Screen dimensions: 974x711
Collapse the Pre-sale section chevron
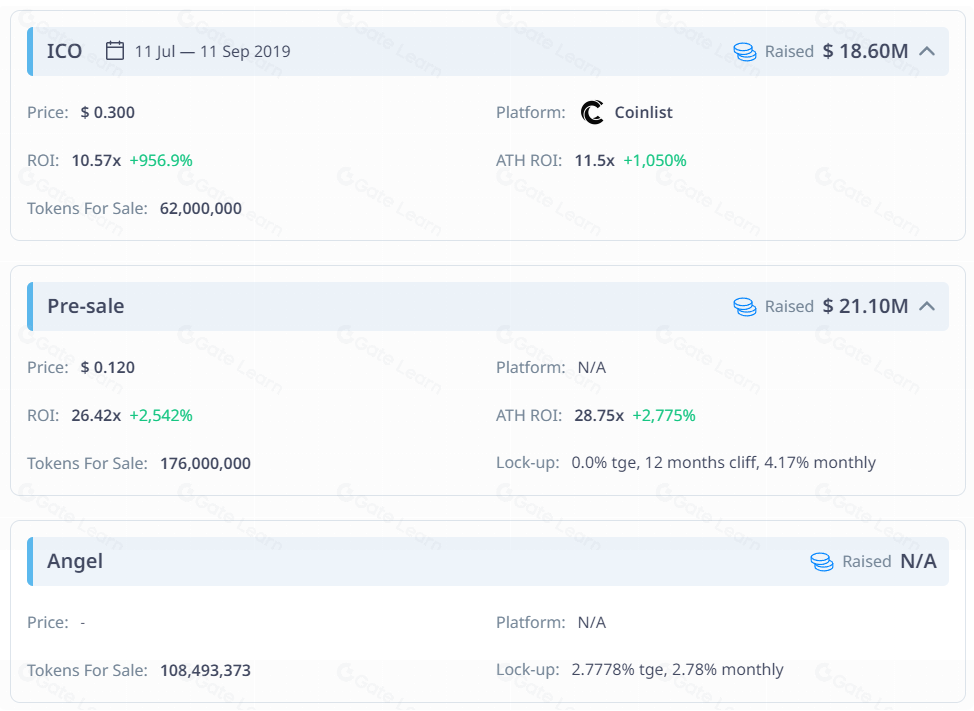click(927, 306)
